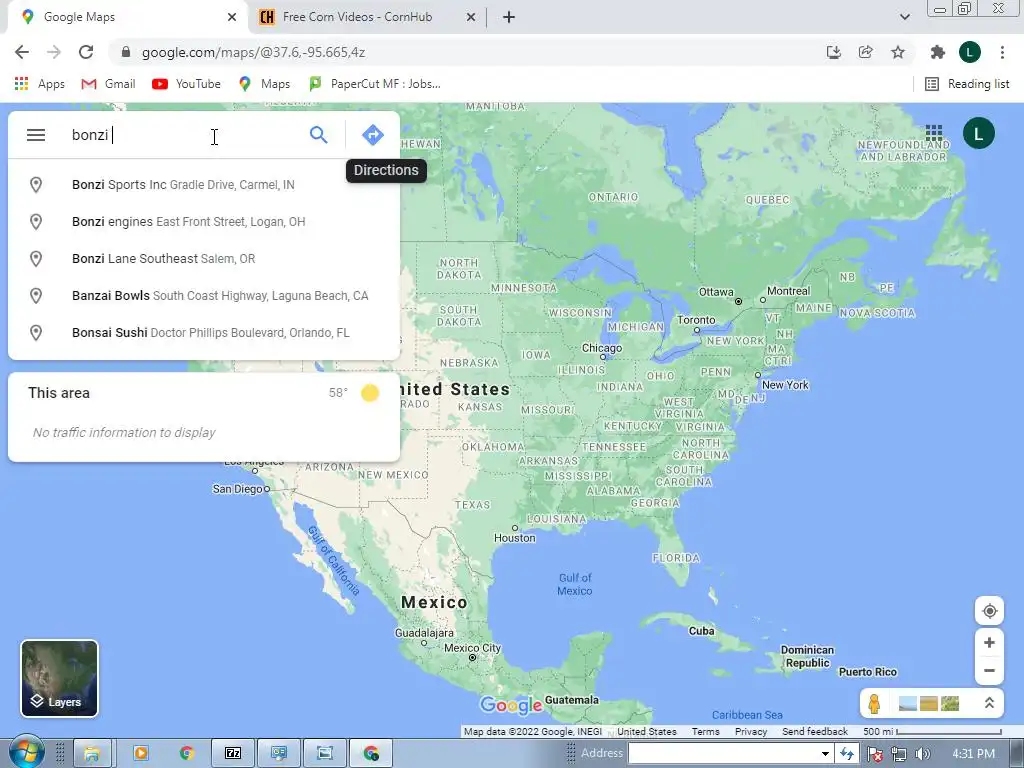The image size is (1024, 768).
Task: Click the 500 mi scale bar
Action: point(933,731)
